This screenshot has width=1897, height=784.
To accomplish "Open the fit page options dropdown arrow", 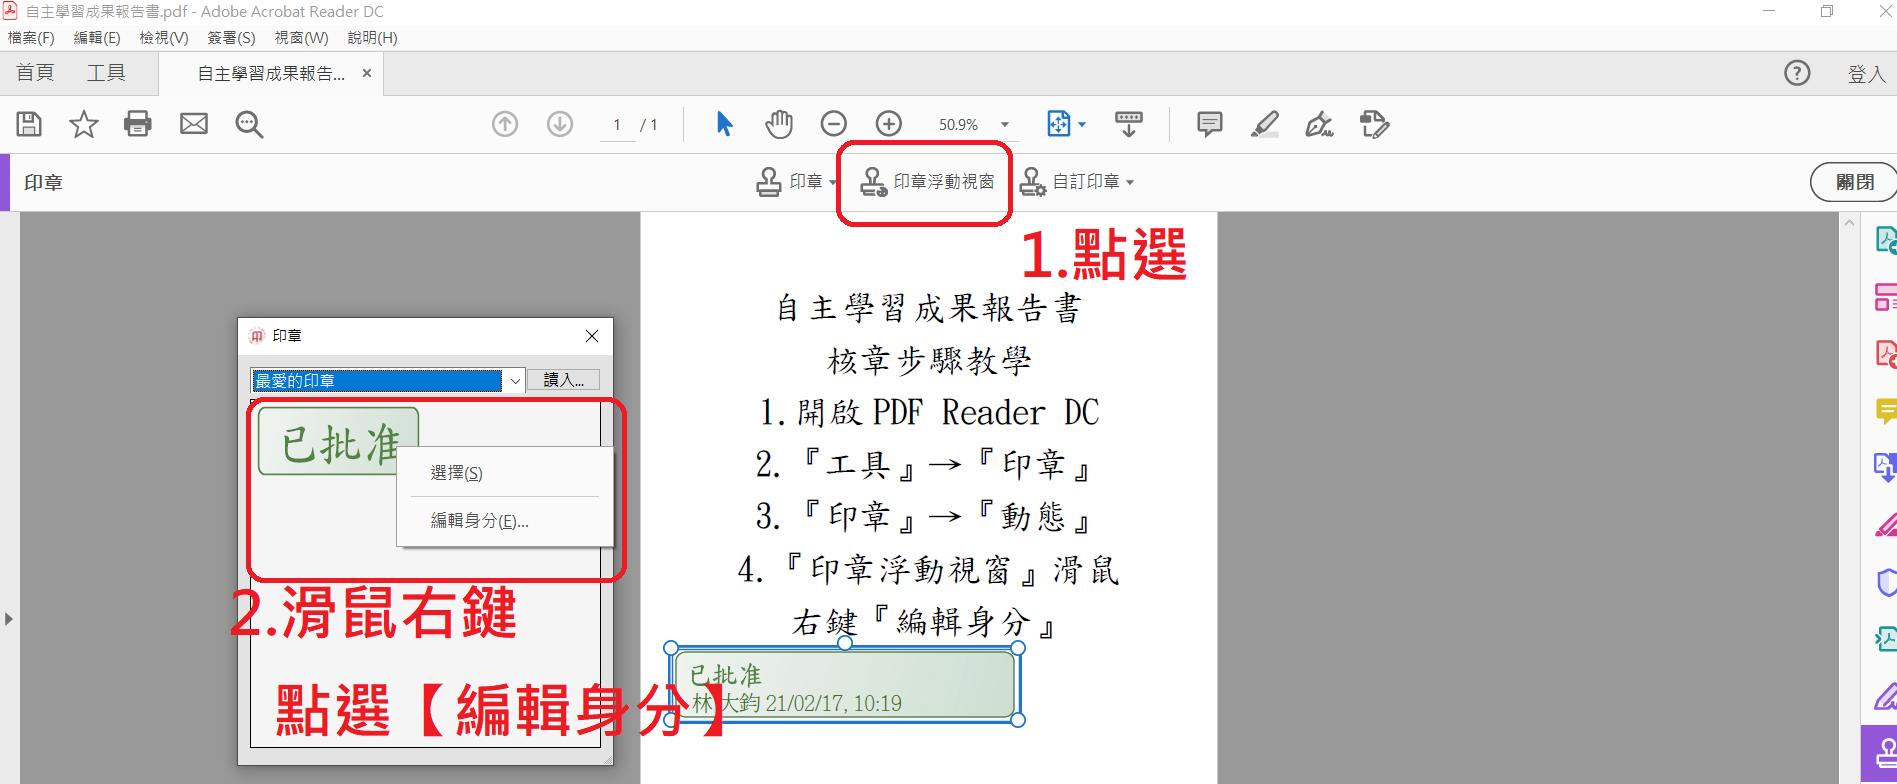I will [1082, 125].
